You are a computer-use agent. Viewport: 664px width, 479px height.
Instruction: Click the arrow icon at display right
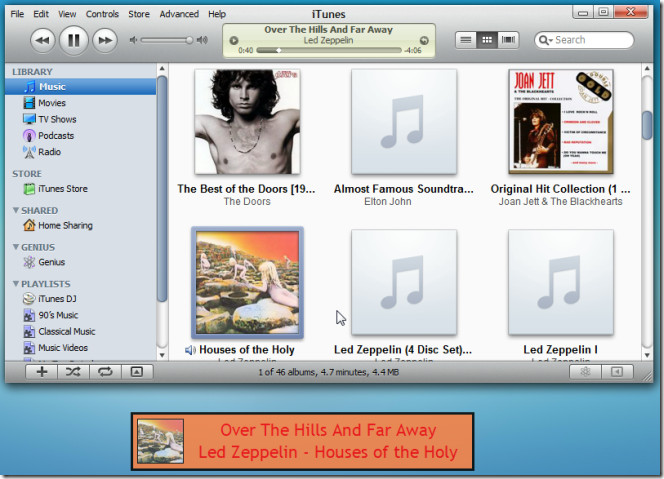pyautogui.click(x=424, y=41)
